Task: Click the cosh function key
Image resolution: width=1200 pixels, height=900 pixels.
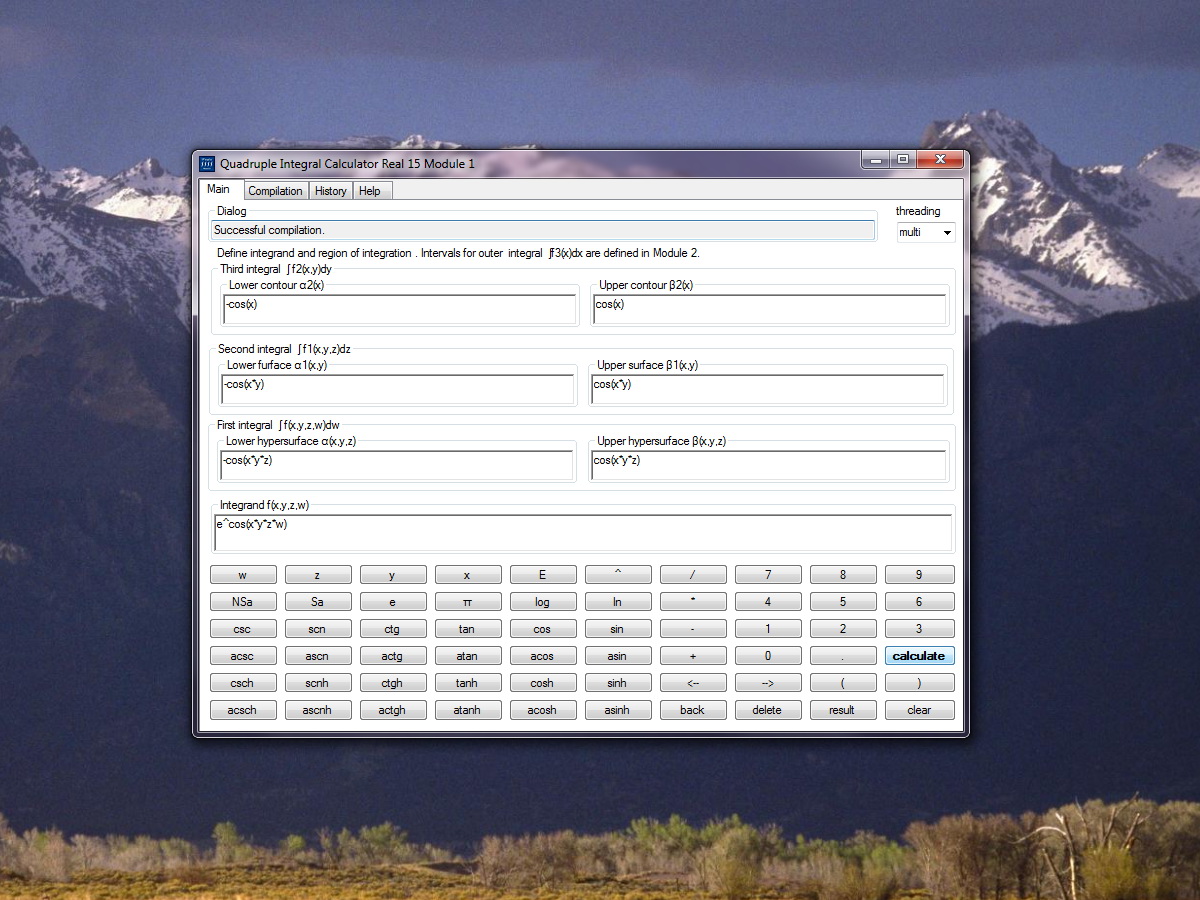Action: 543,683
